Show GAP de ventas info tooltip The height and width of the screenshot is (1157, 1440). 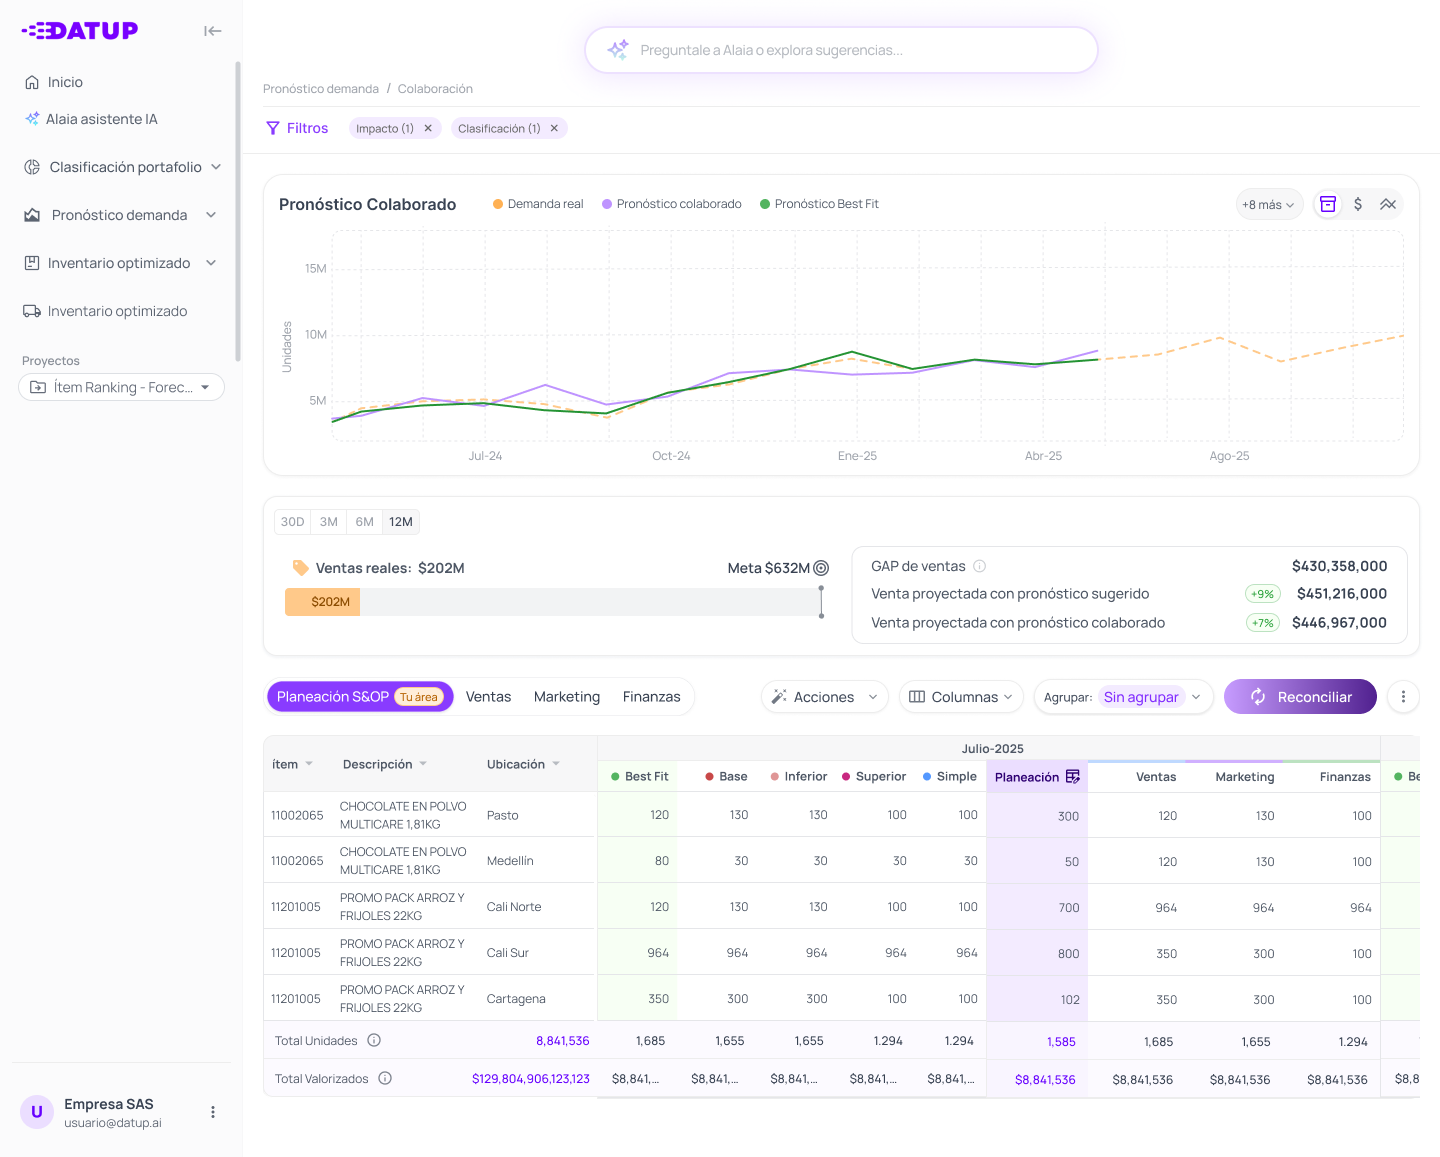click(x=980, y=566)
